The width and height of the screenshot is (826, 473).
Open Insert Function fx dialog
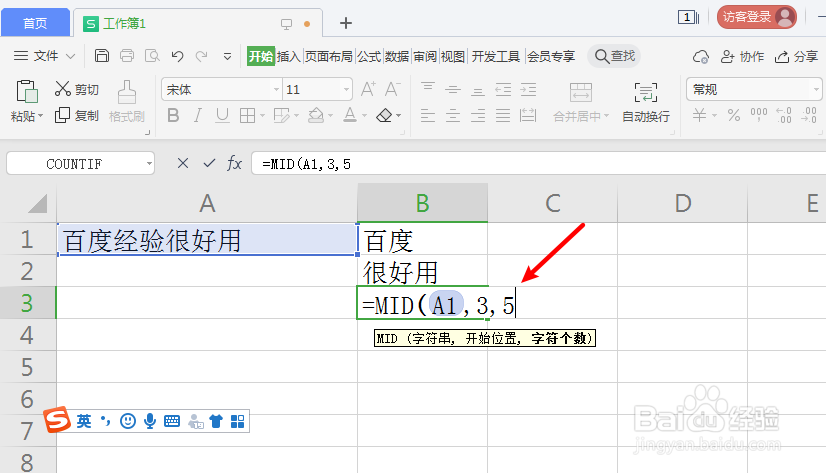point(234,163)
